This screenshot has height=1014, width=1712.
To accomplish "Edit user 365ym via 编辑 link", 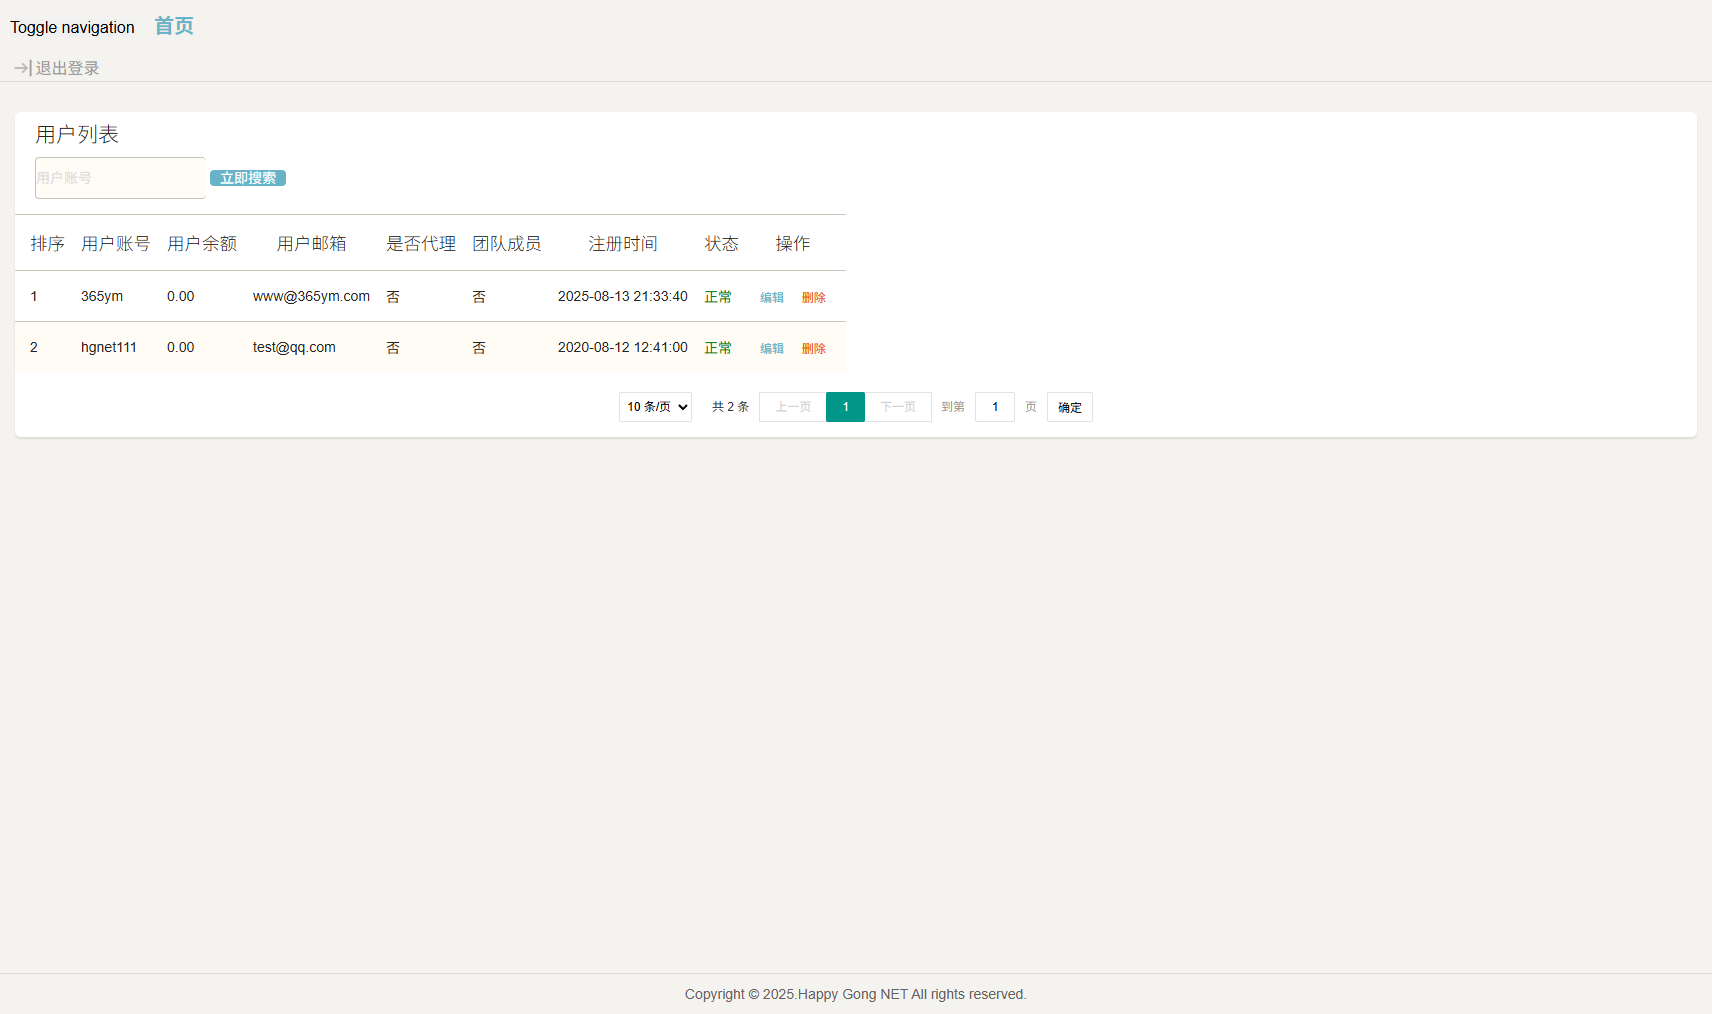I will [771, 297].
